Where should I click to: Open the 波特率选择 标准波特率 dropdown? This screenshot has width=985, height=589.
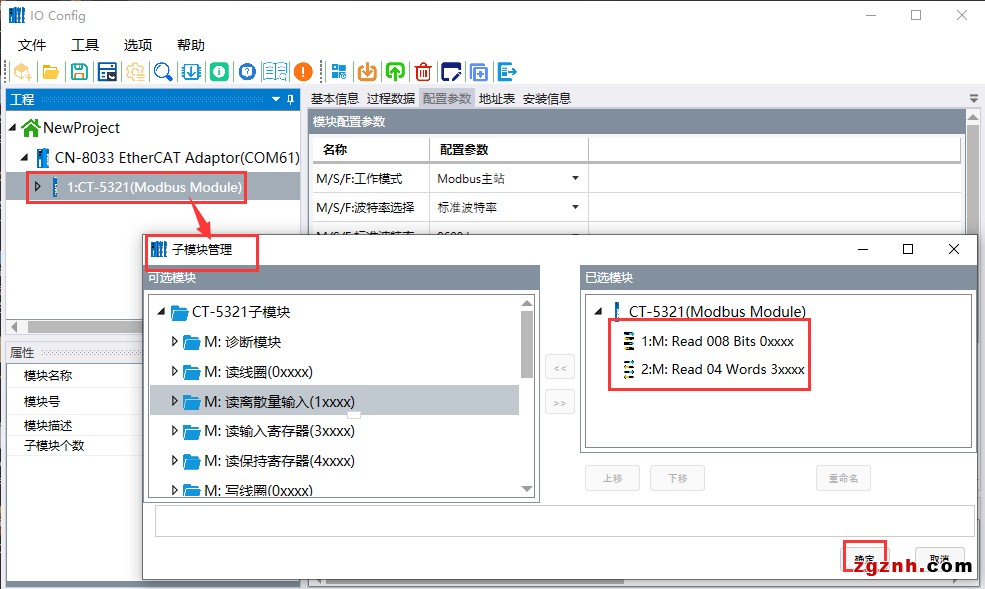pyautogui.click(x=575, y=208)
